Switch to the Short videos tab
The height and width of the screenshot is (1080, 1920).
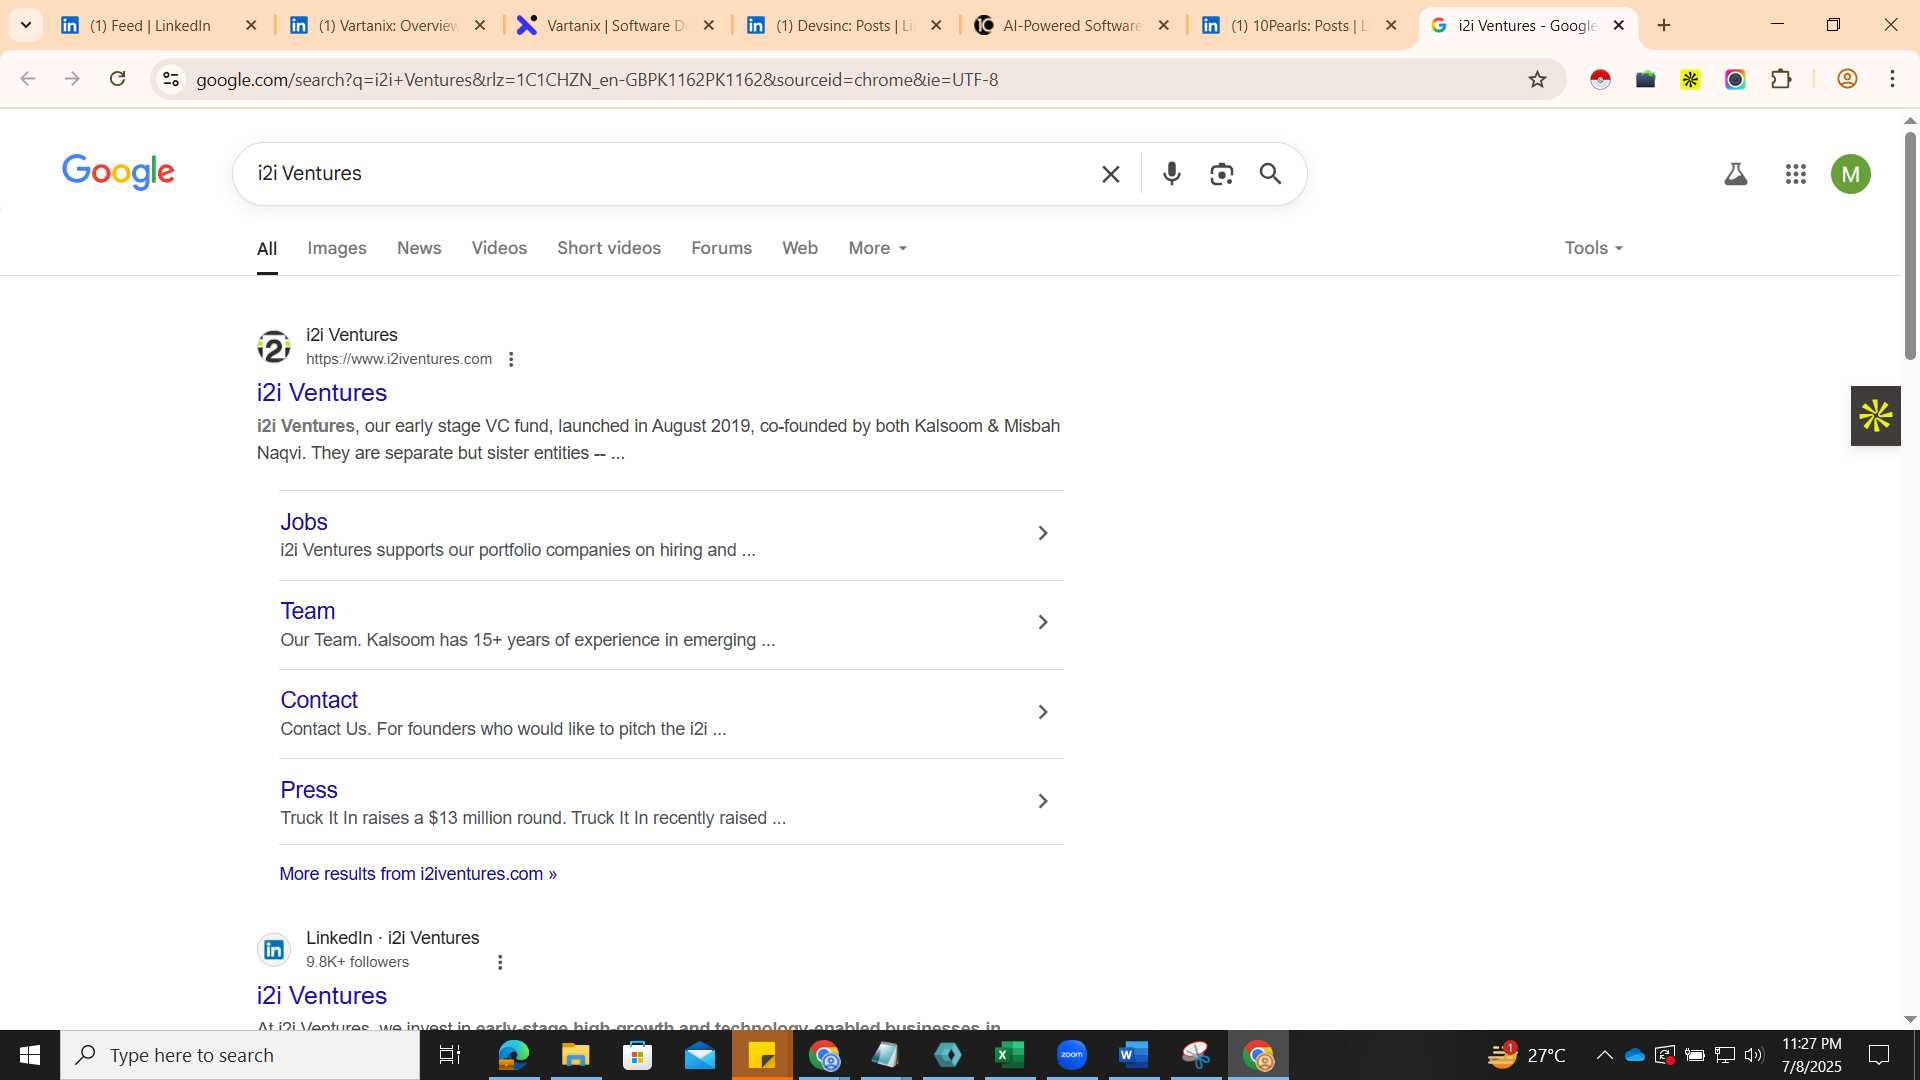pos(609,248)
